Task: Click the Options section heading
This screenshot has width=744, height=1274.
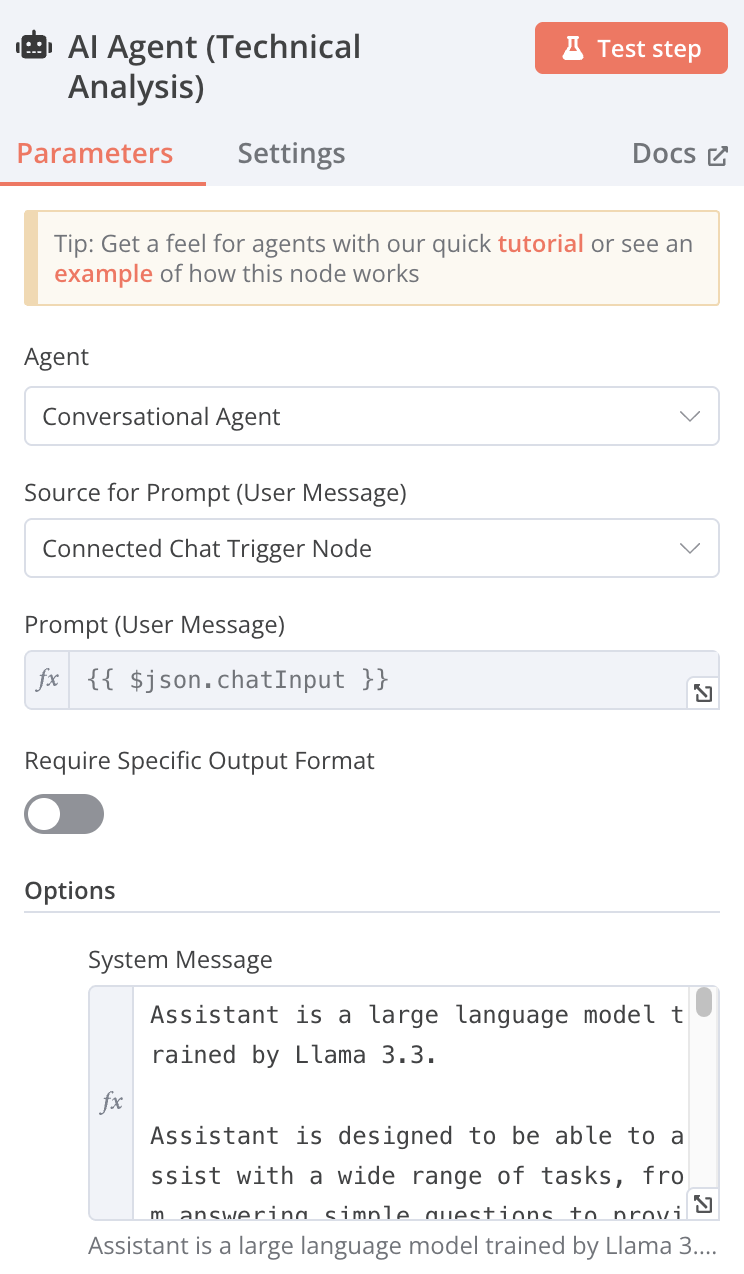Action: coord(70,891)
